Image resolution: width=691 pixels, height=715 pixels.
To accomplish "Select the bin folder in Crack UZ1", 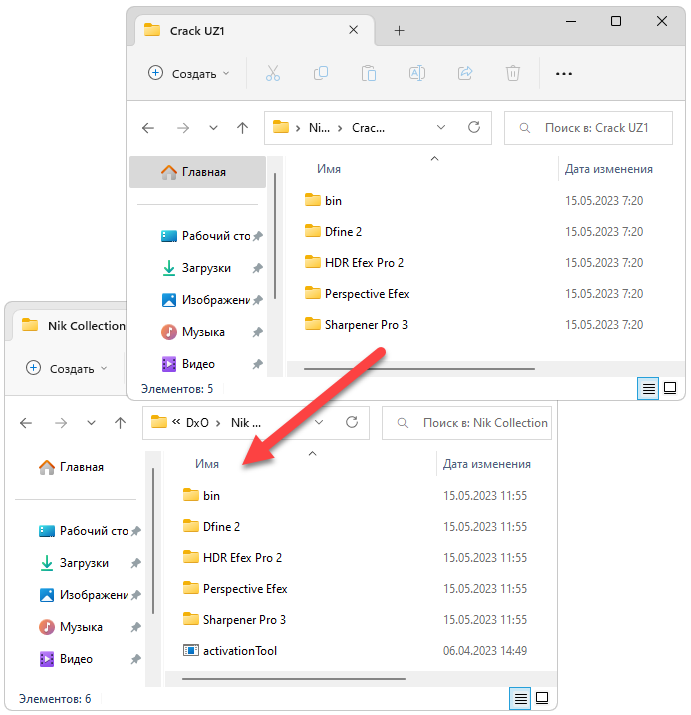I will (323, 201).
